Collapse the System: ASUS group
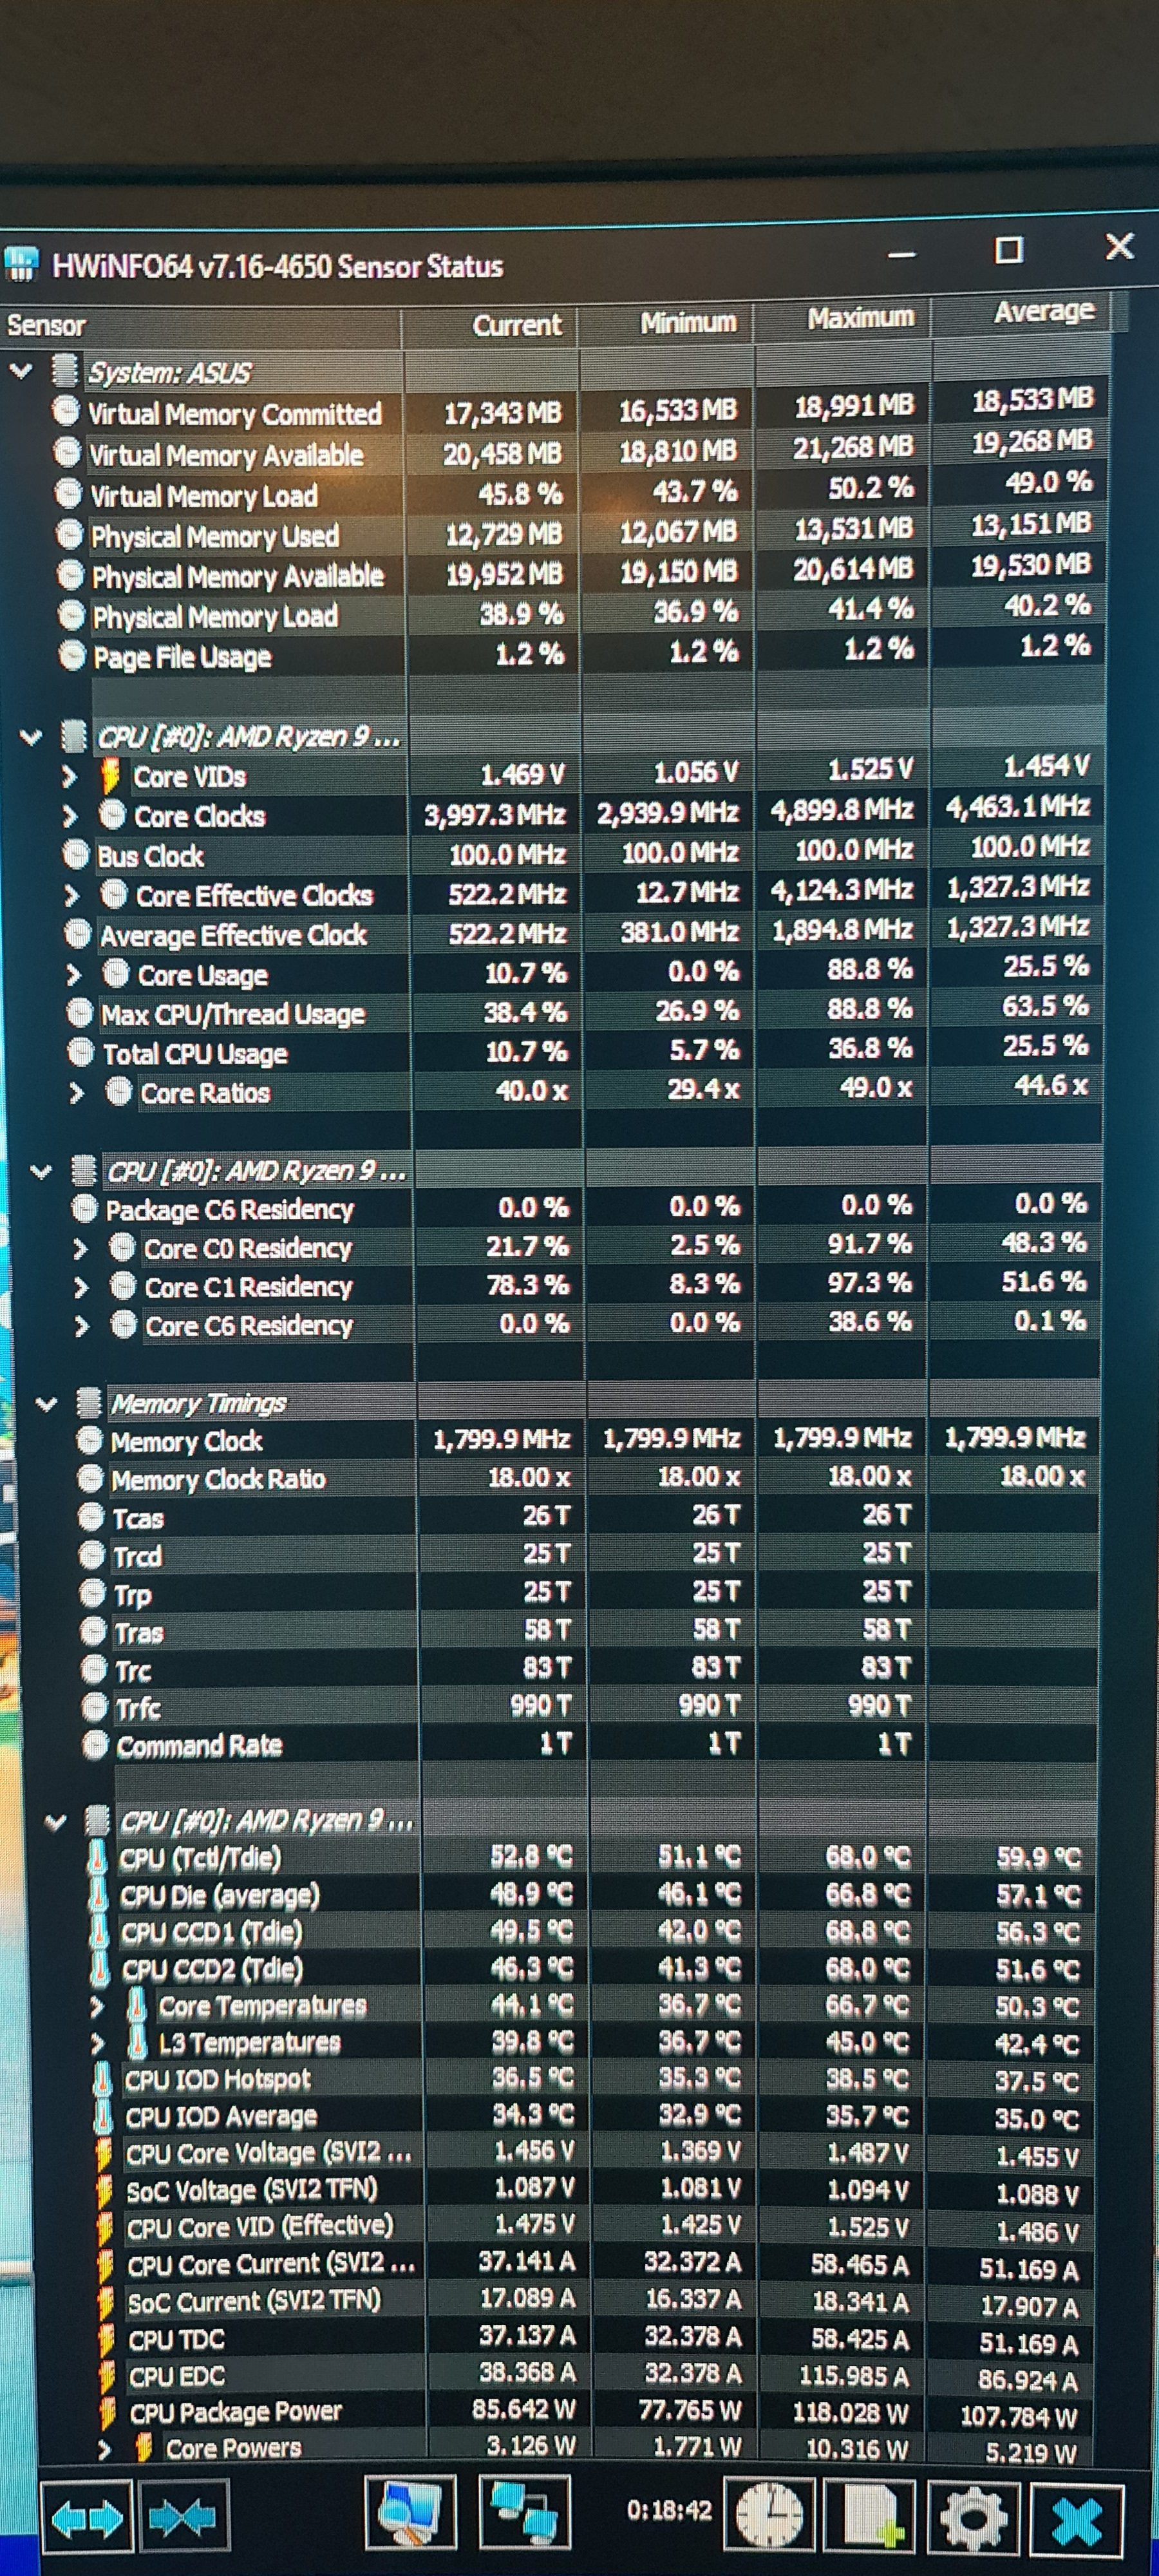 point(20,371)
